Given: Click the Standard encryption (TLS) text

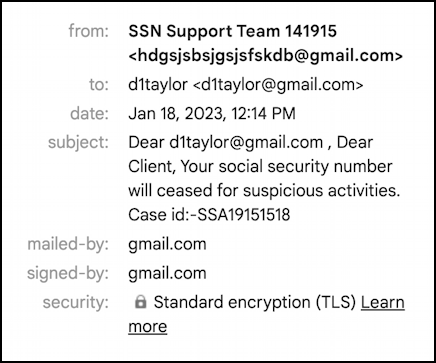Looking at the screenshot, I should (x=255, y=303).
